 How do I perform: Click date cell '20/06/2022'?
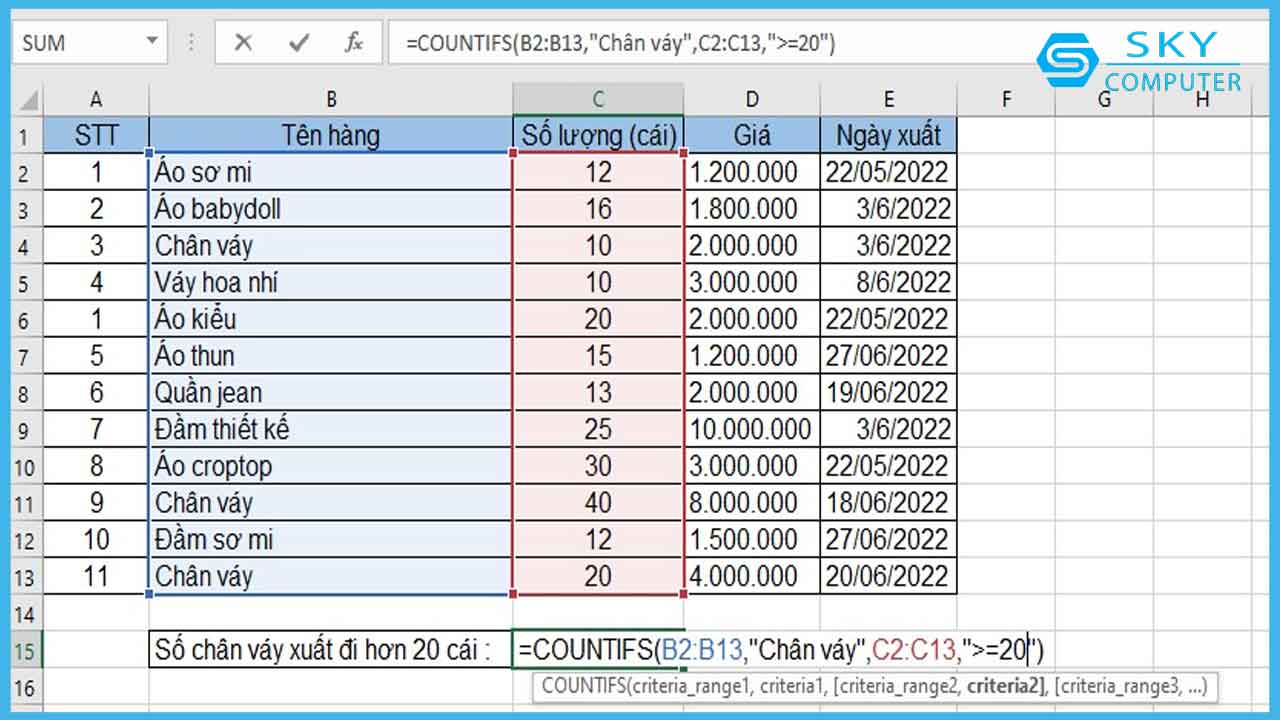click(888, 576)
